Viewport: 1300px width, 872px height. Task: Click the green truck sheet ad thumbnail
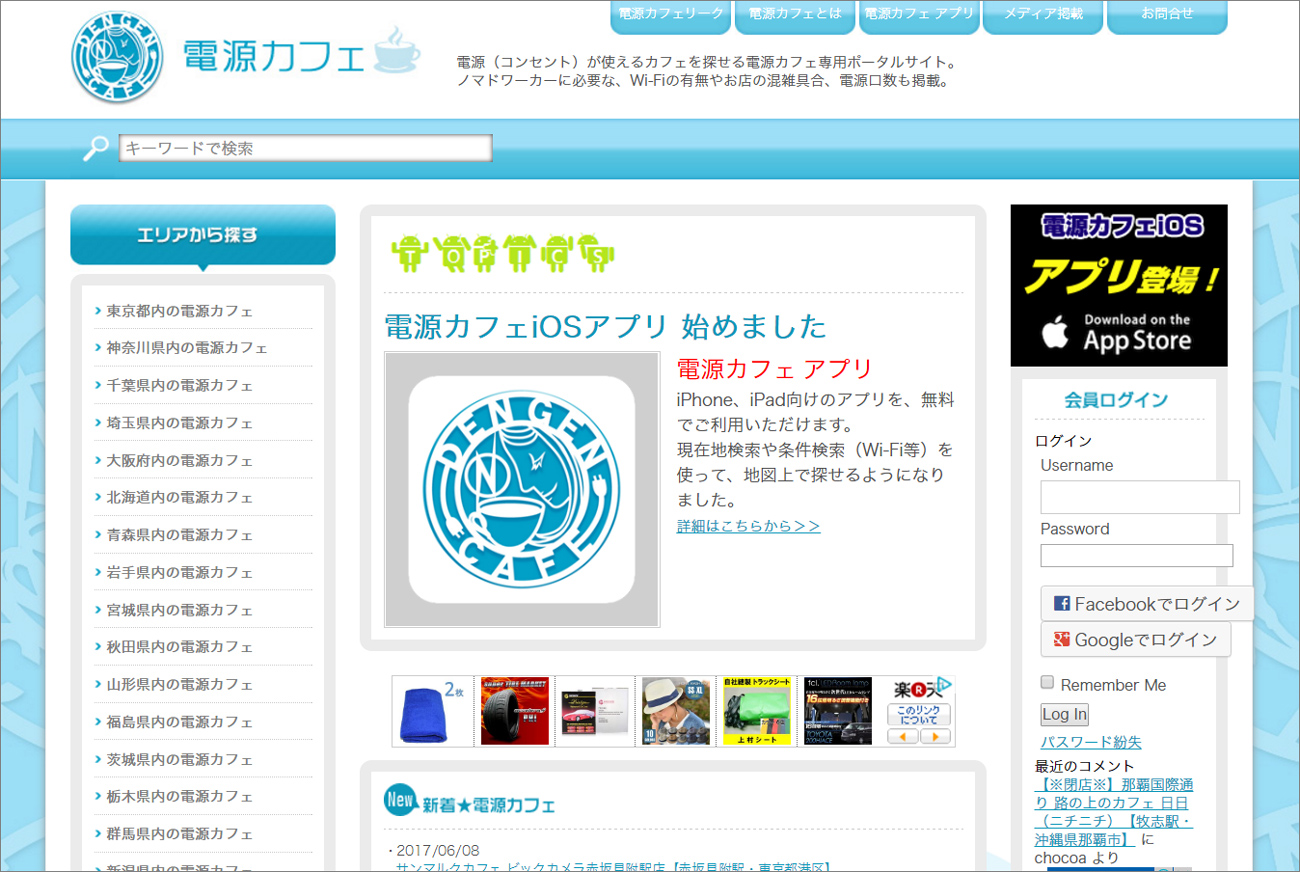point(757,711)
